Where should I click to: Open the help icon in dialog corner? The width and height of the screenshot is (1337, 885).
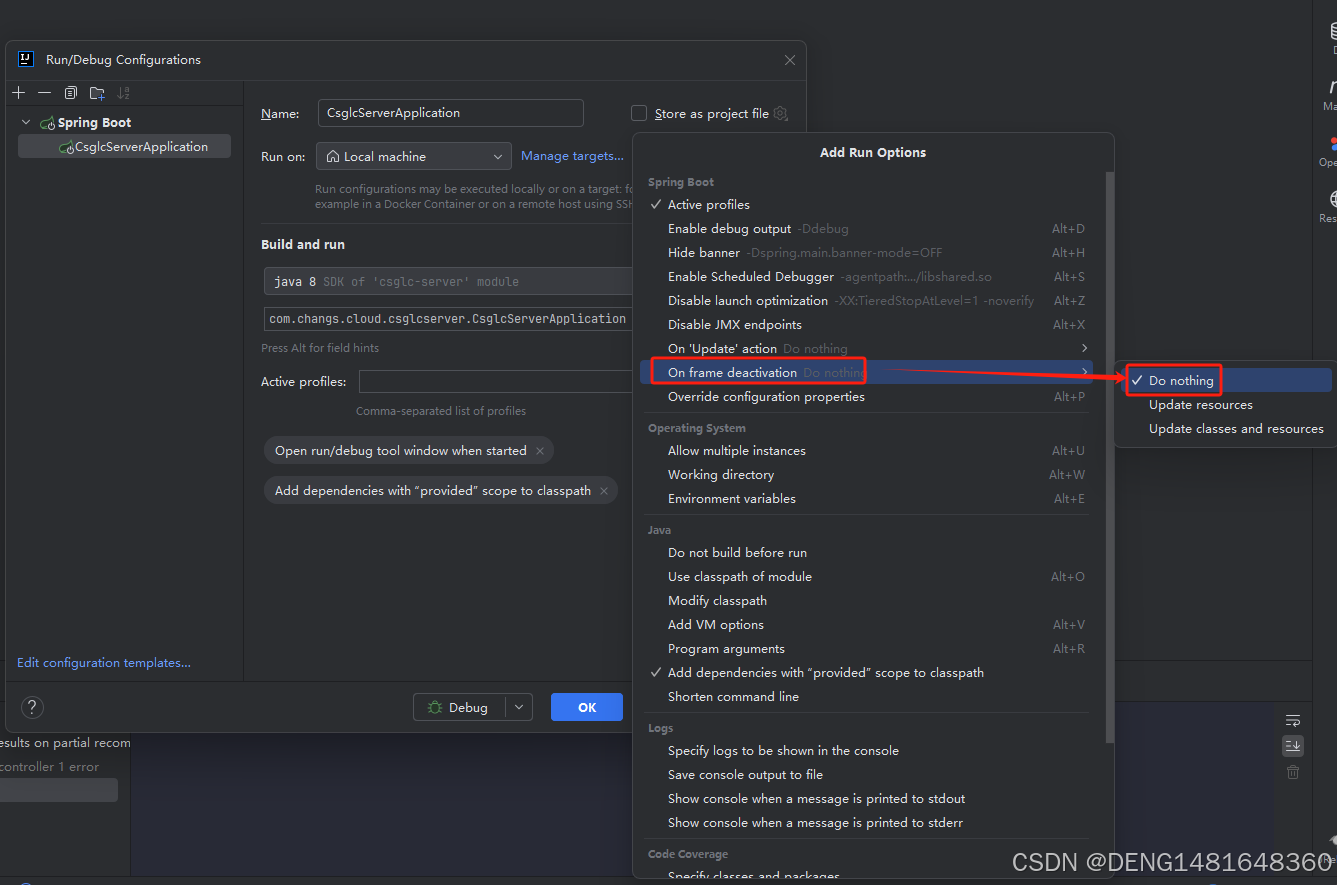(31, 707)
